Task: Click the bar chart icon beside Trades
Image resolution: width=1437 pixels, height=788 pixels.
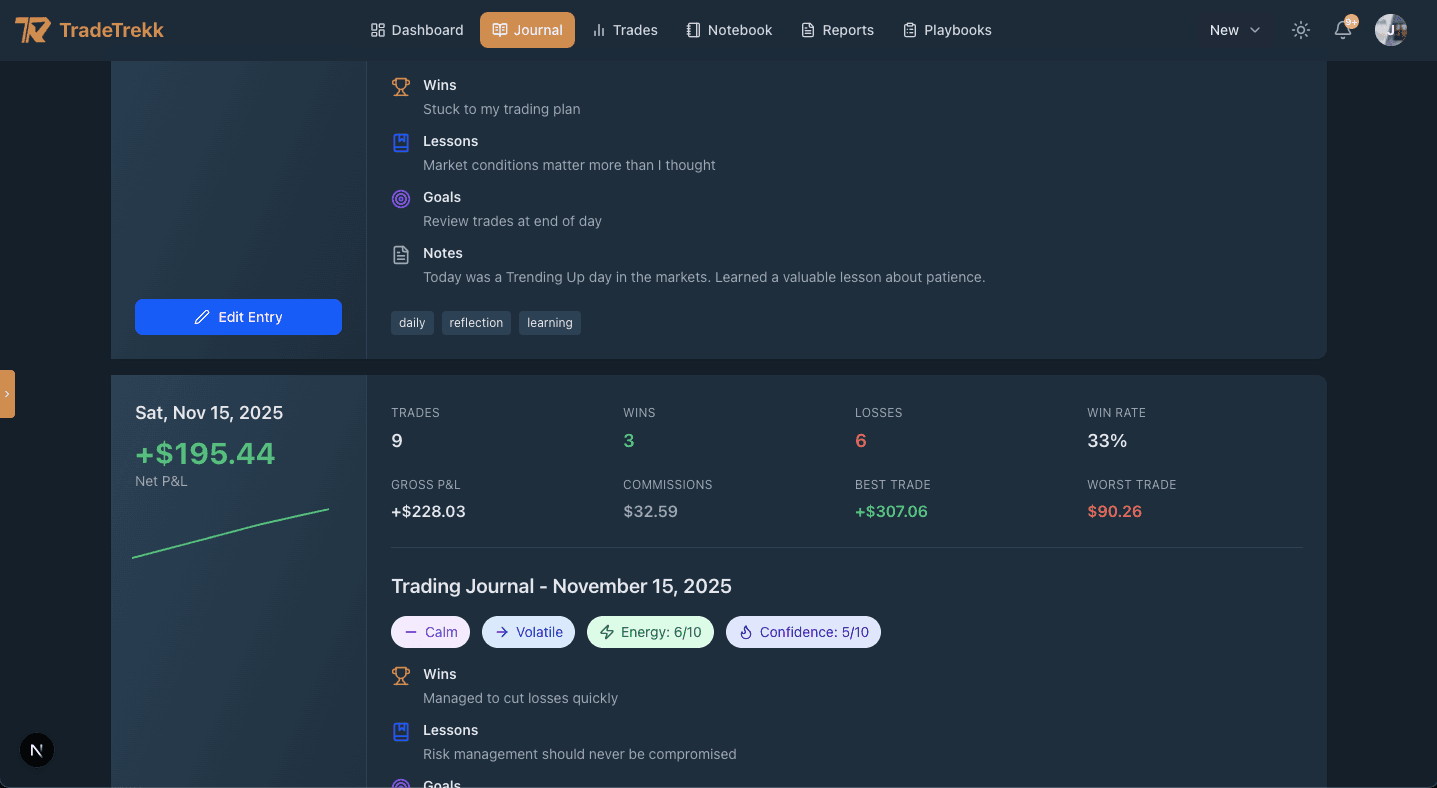Action: (598, 30)
